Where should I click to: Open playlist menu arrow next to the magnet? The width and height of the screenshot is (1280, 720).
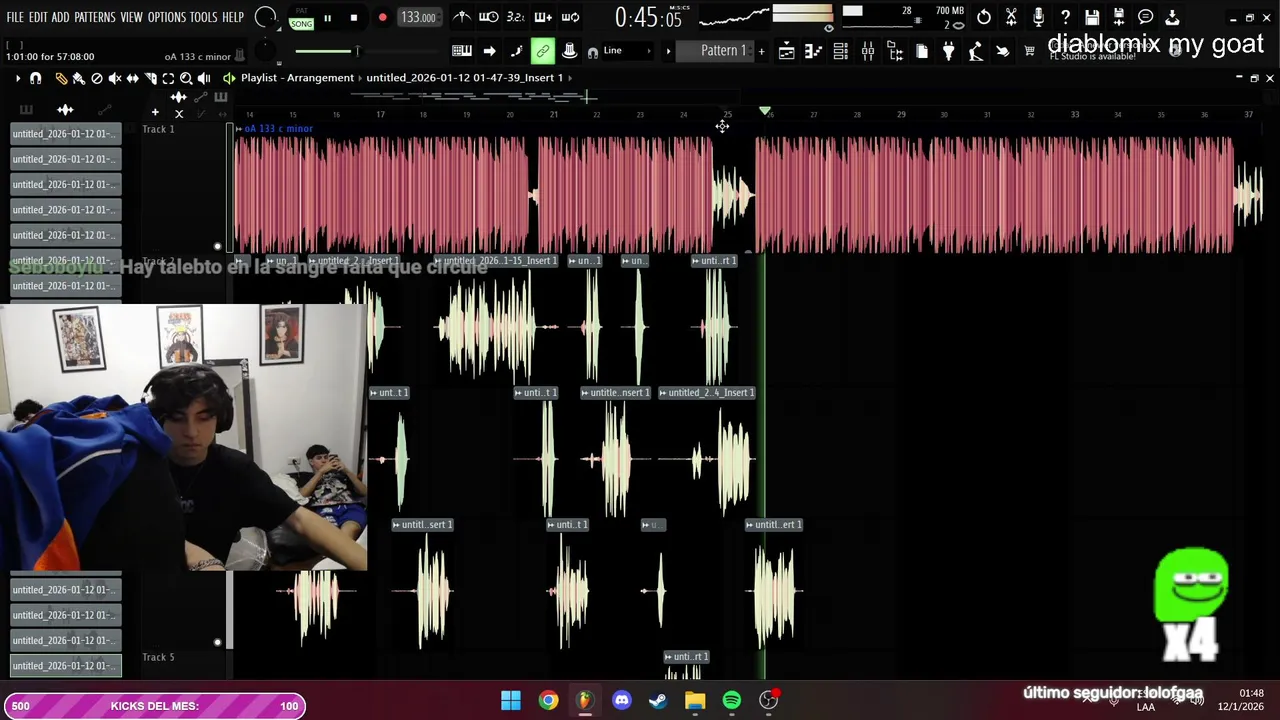[17, 78]
